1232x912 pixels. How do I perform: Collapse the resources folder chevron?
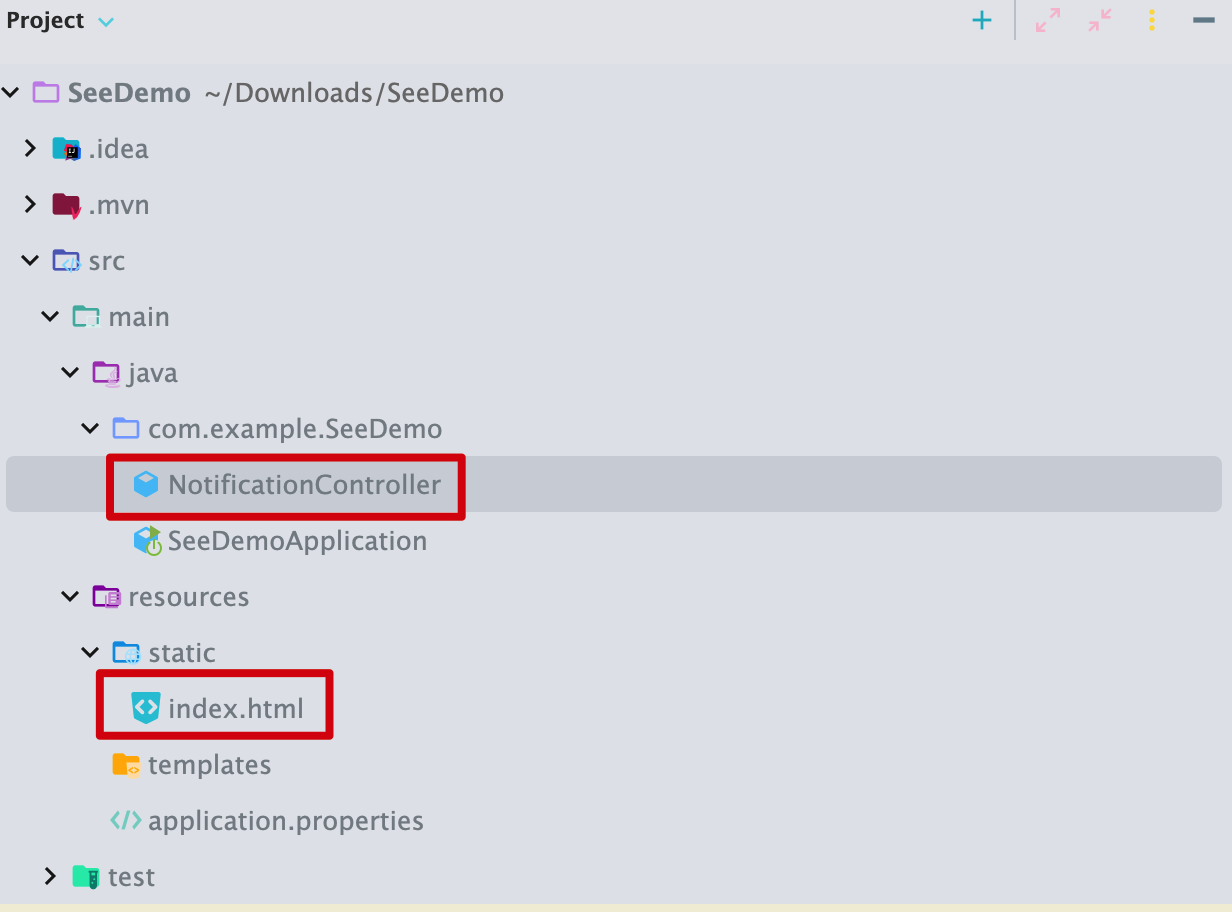(x=70, y=597)
